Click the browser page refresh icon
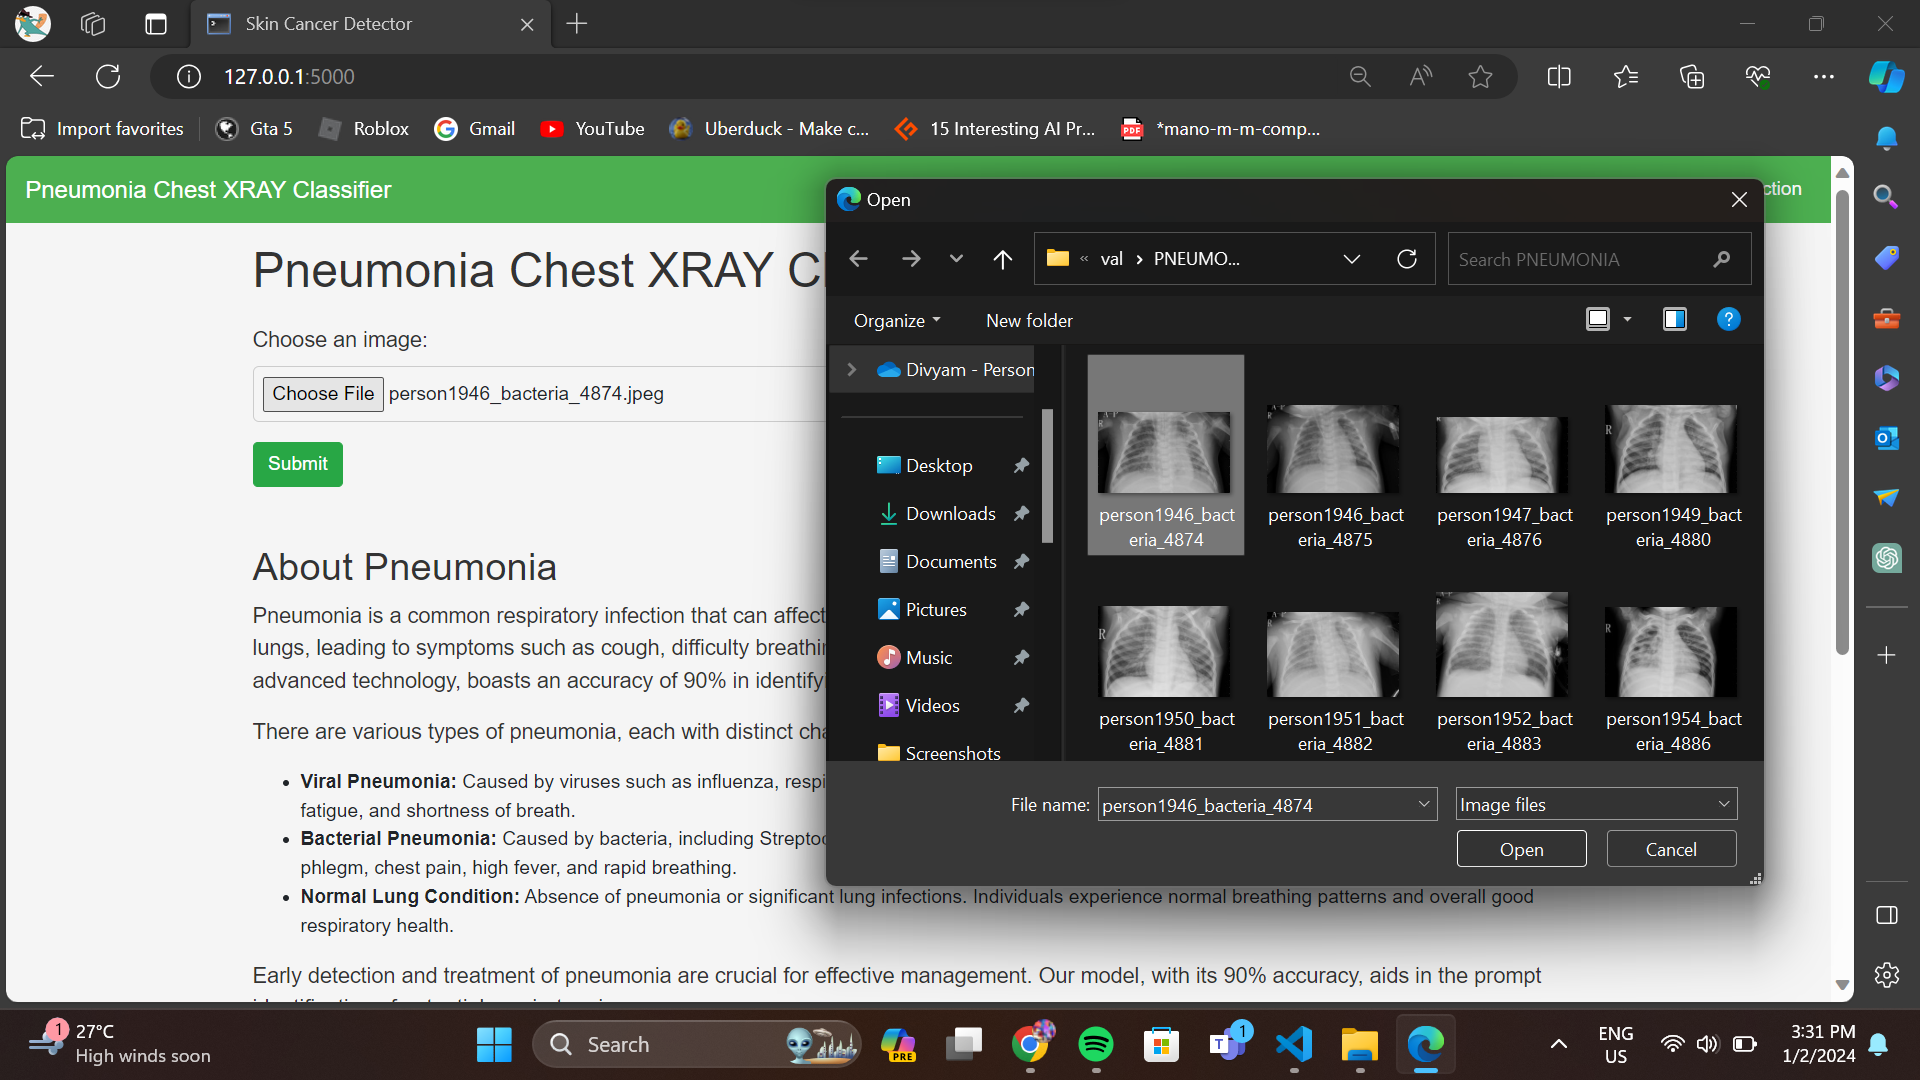The width and height of the screenshot is (1920, 1080). (x=108, y=77)
